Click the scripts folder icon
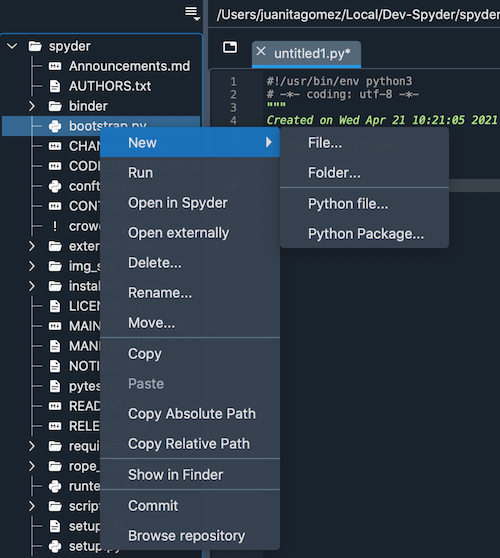The width and height of the screenshot is (500, 558). pos(55,506)
